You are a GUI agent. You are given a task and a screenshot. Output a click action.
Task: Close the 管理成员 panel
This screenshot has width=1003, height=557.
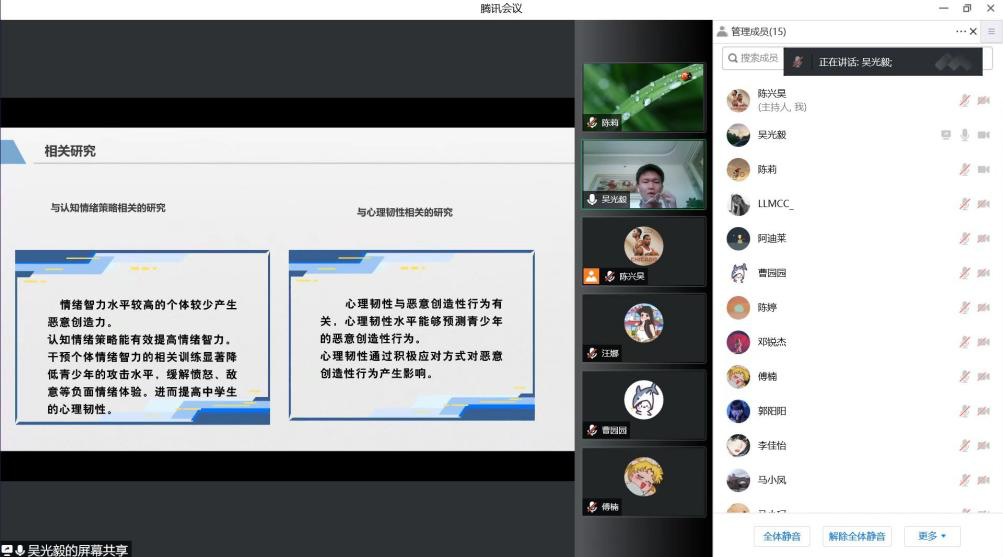(x=974, y=32)
